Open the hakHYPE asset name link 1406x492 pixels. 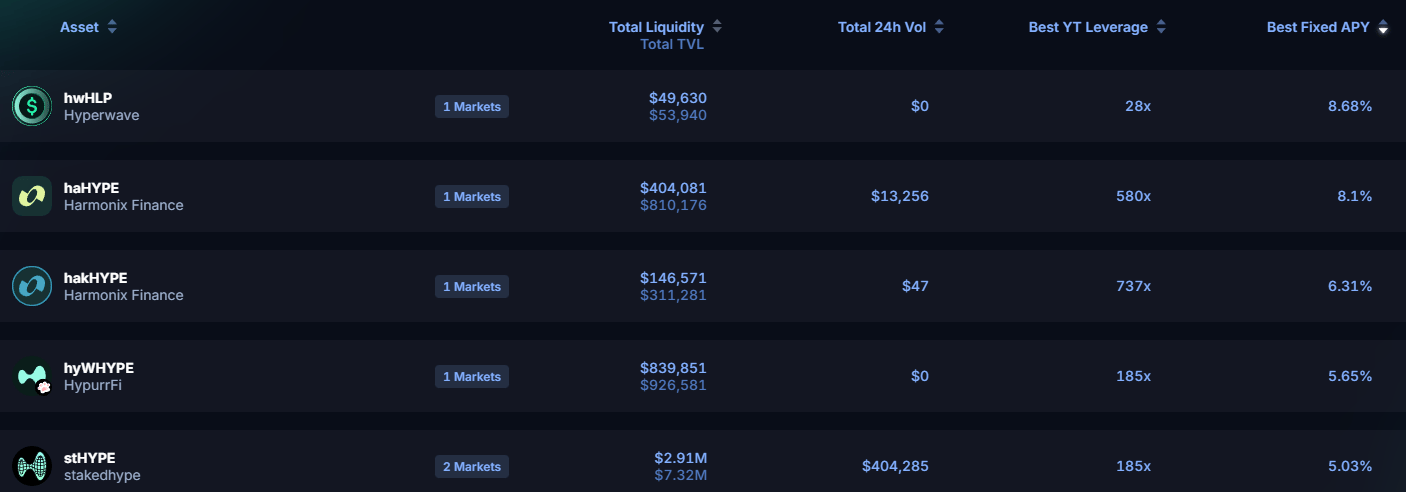point(95,278)
